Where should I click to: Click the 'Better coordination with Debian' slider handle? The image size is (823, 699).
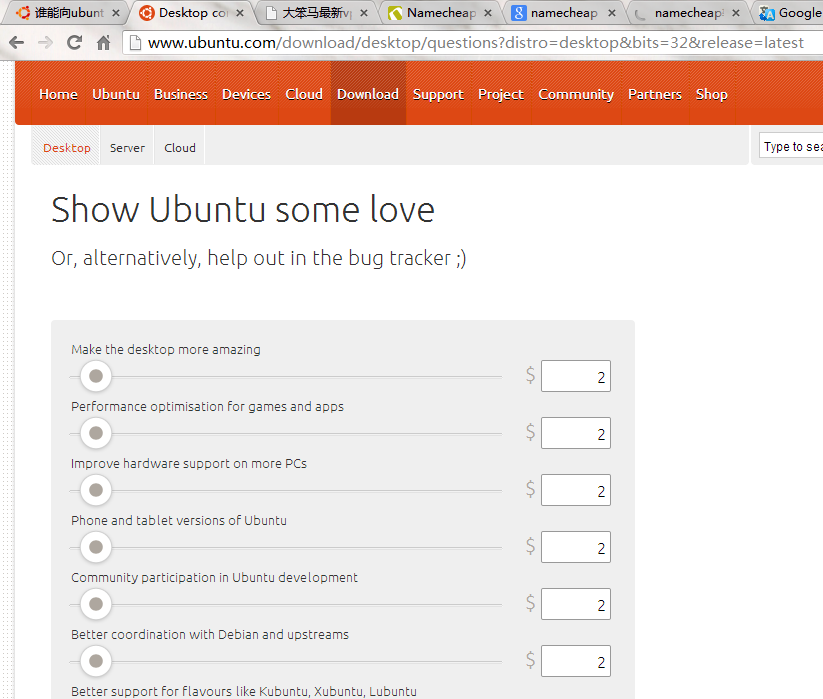tap(96, 661)
